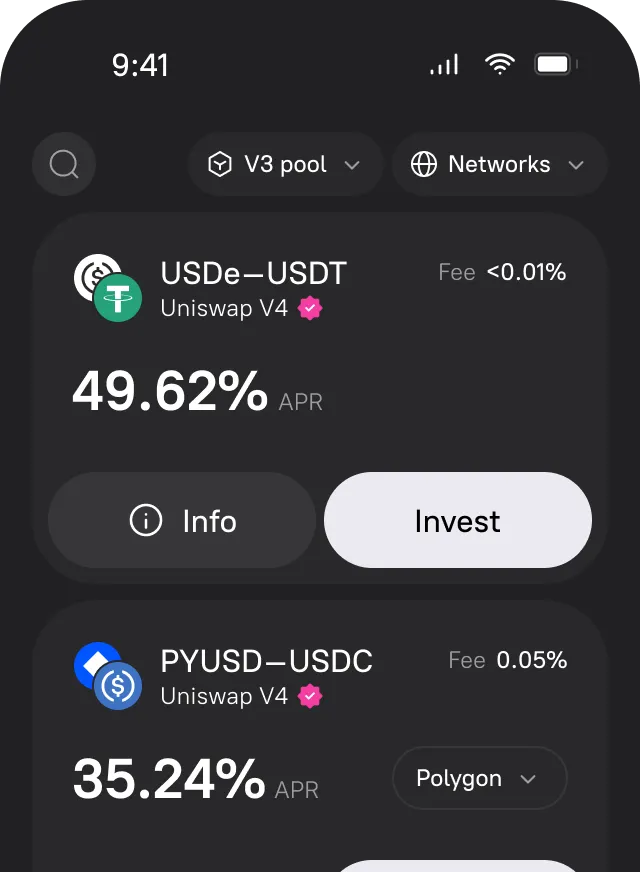
Task: Tap the 35.24% APR value
Action: 169,780
